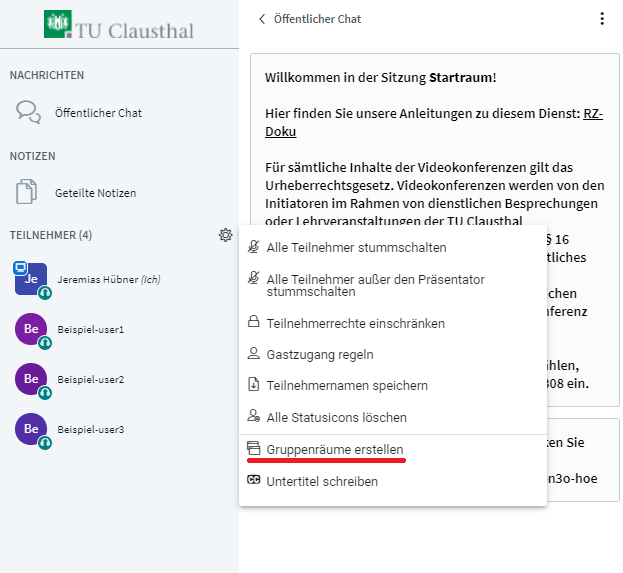Click Teilnehmernamen speichern download icon
623x573 pixels.
point(254,385)
